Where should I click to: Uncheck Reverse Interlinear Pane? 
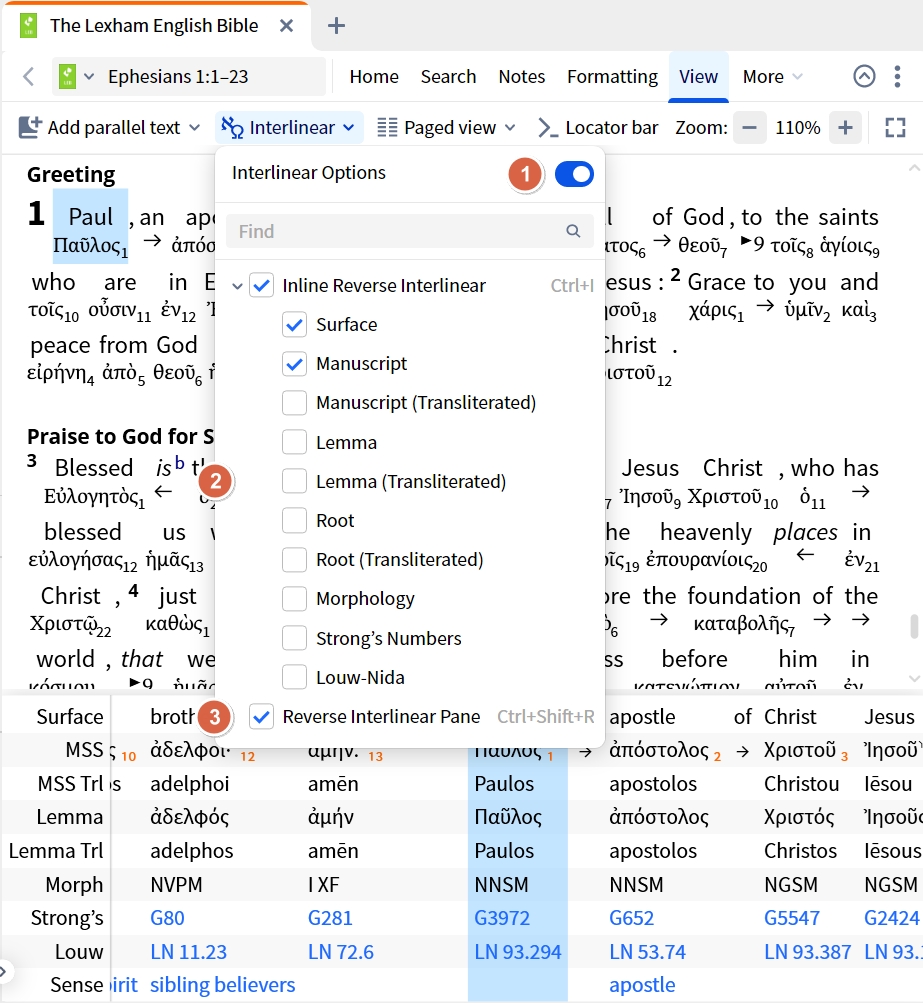click(262, 716)
